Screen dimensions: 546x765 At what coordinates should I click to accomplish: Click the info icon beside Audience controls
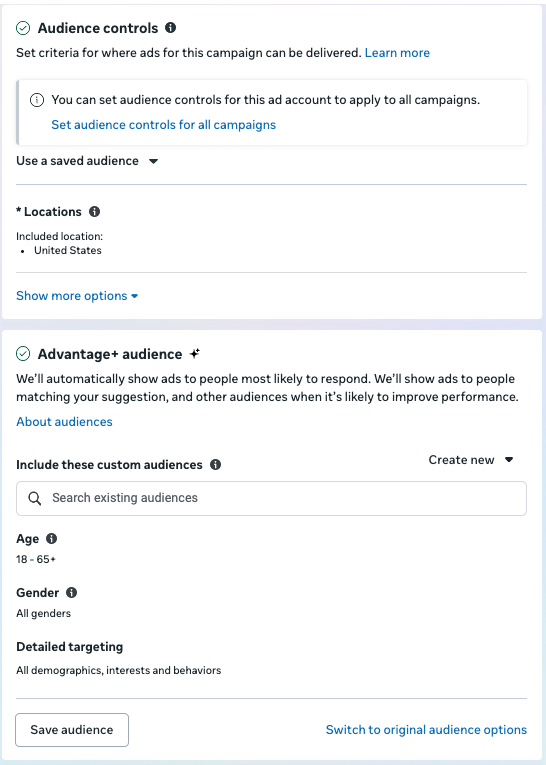[x=170, y=28]
